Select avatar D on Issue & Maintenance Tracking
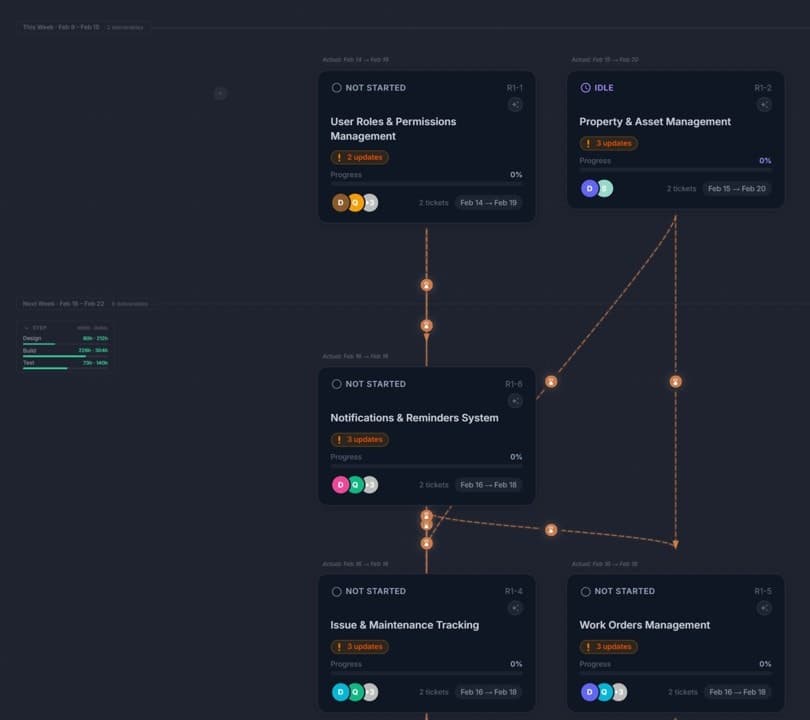The width and height of the screenshot is (810, 720). (x=340, y=691)
